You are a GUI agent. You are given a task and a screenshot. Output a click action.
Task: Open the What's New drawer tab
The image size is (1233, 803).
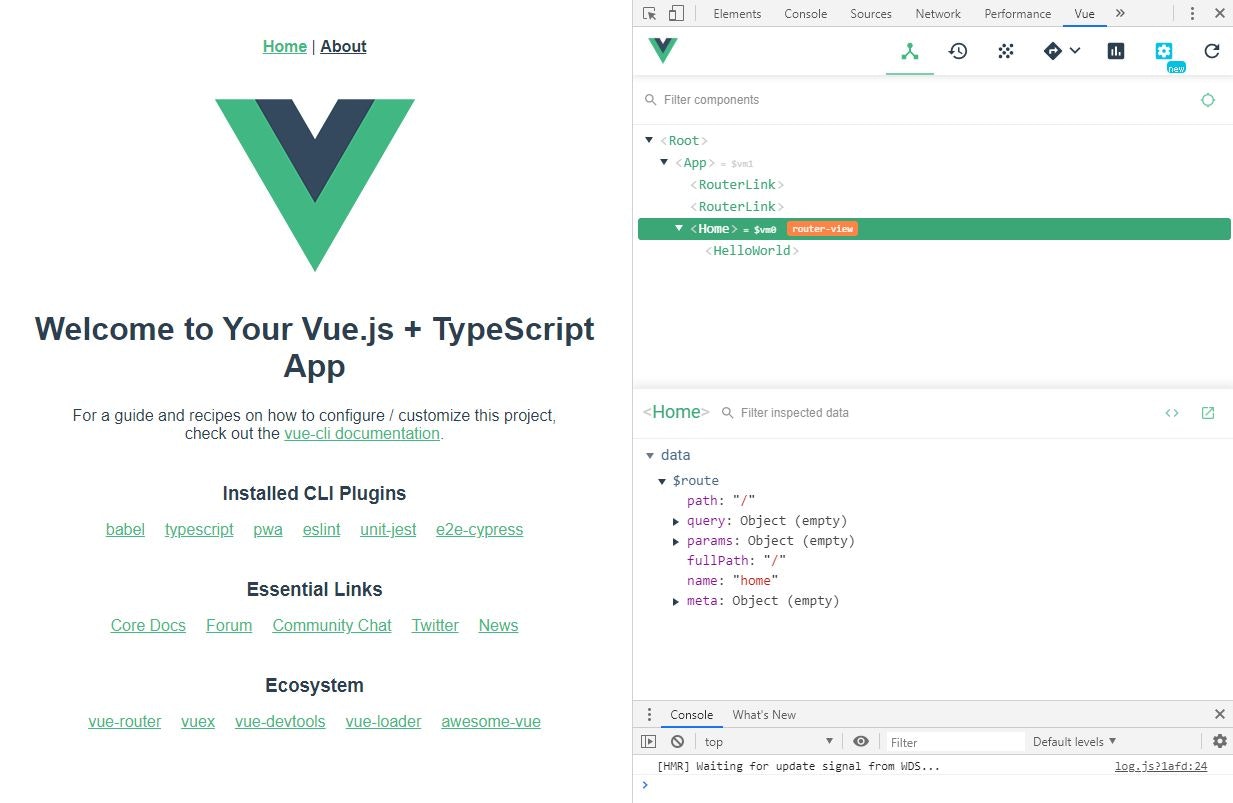(764, 714)
